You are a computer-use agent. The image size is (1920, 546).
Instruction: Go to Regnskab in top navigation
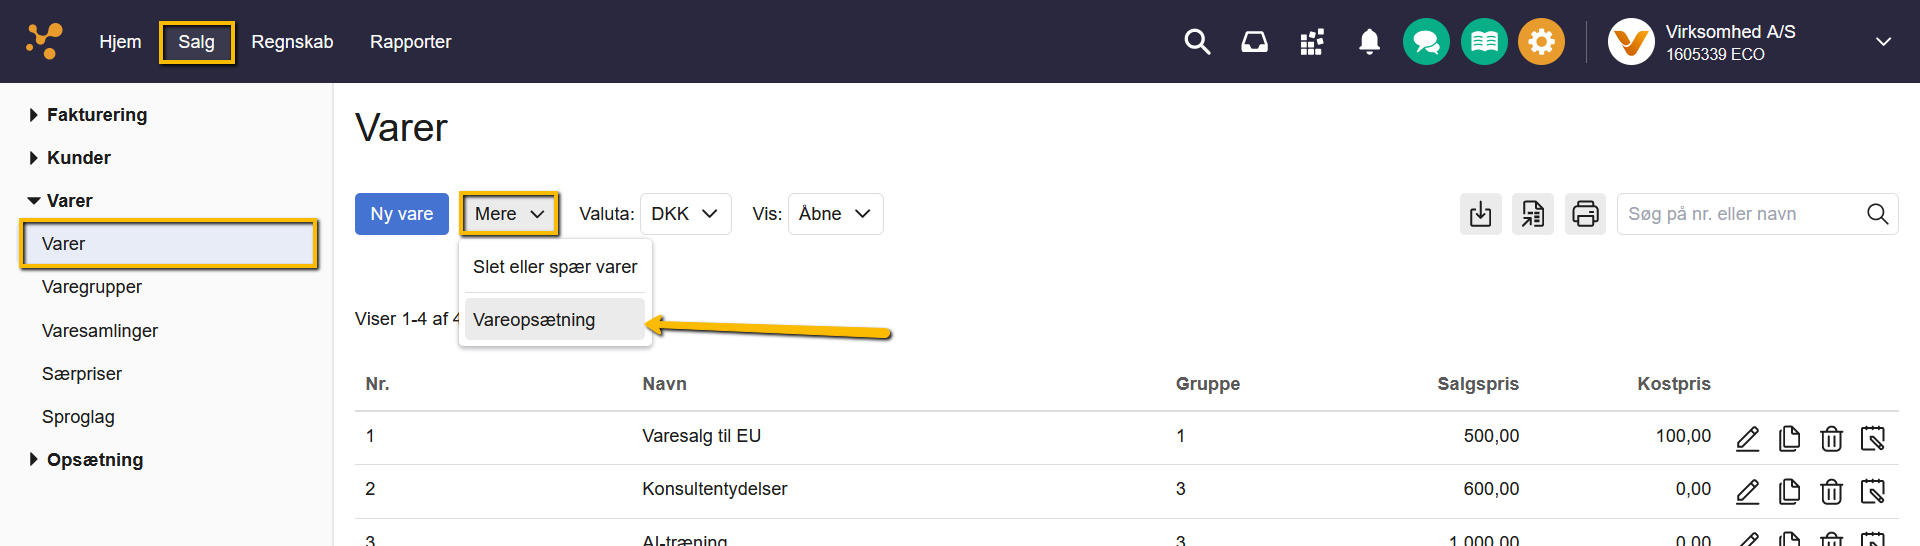pyautogui.click(x=292, y=42)
